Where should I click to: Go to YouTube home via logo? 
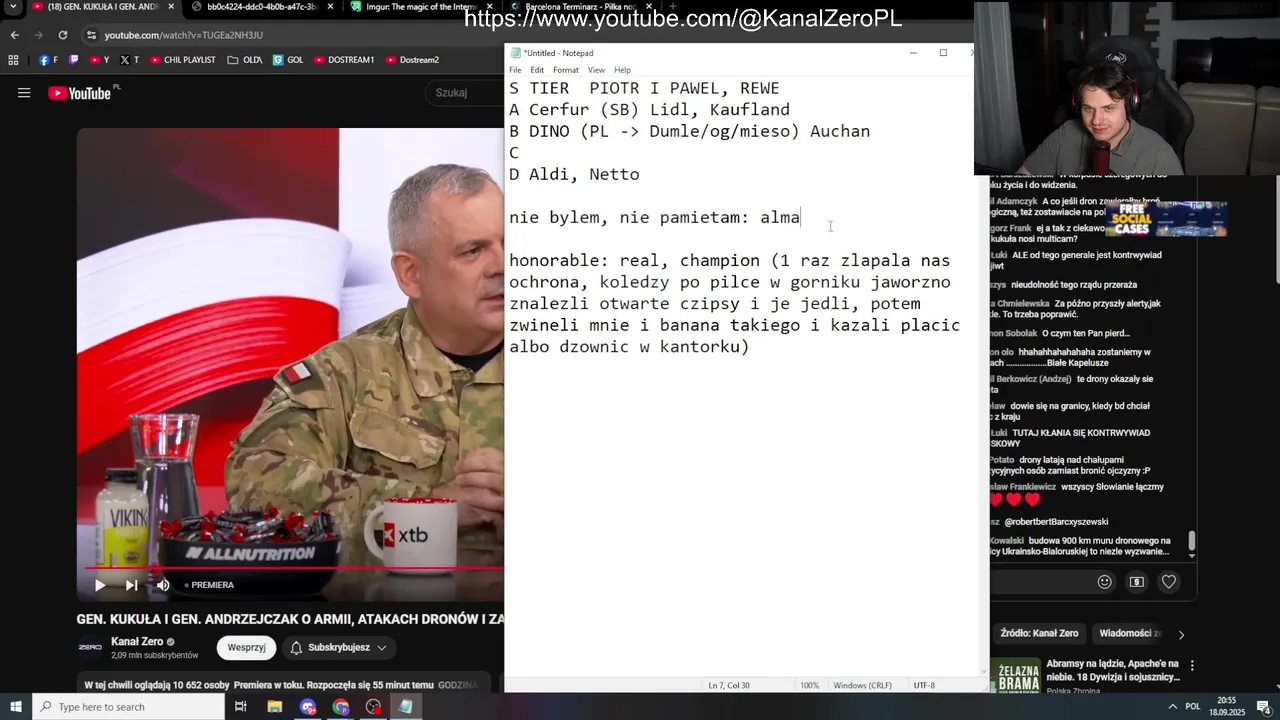point(79,93)
